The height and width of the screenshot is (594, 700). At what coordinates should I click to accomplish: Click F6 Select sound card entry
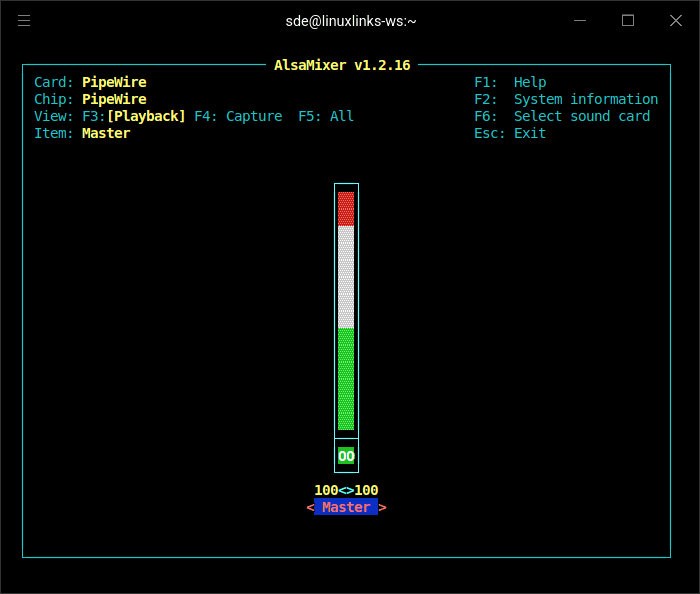[x=562, y=116]
